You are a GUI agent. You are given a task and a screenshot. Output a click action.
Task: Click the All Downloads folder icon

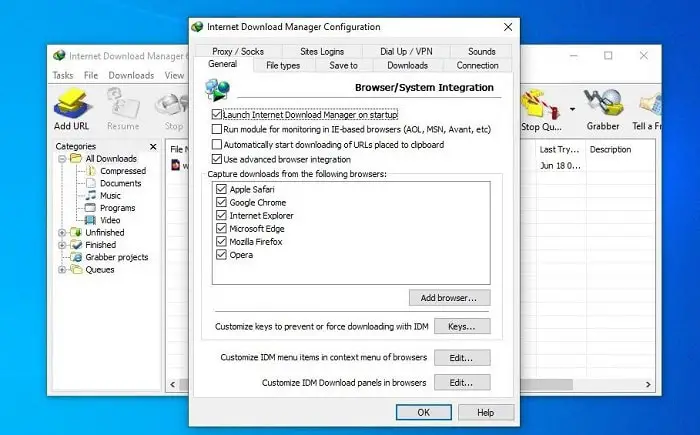point(76,158)
